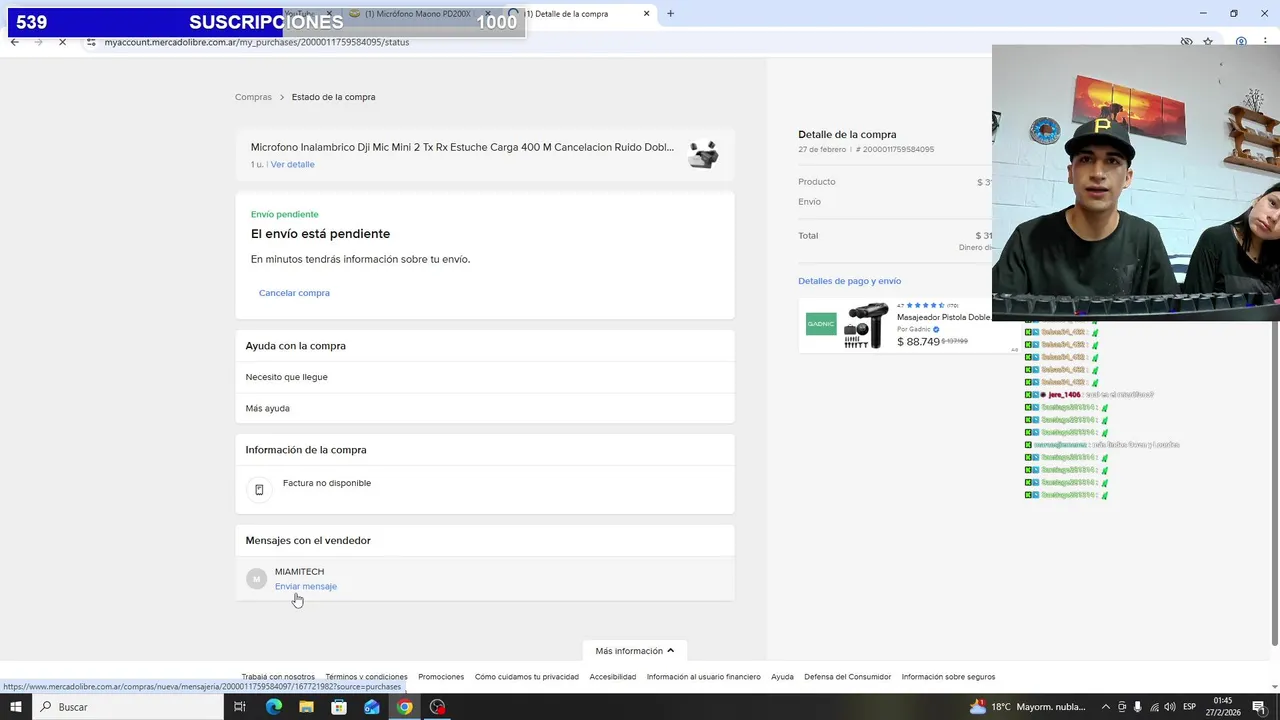Open a new browser tab
Screen dimensions: 1280x720
(x=670, y=14)
